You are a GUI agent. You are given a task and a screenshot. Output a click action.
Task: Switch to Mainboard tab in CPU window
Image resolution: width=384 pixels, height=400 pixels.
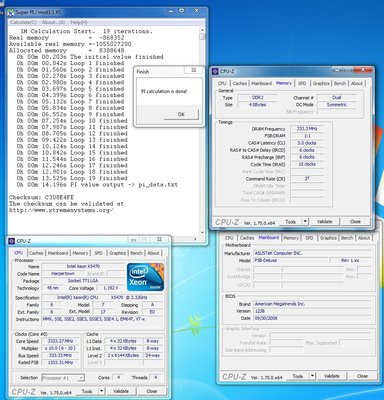(58, 253)
